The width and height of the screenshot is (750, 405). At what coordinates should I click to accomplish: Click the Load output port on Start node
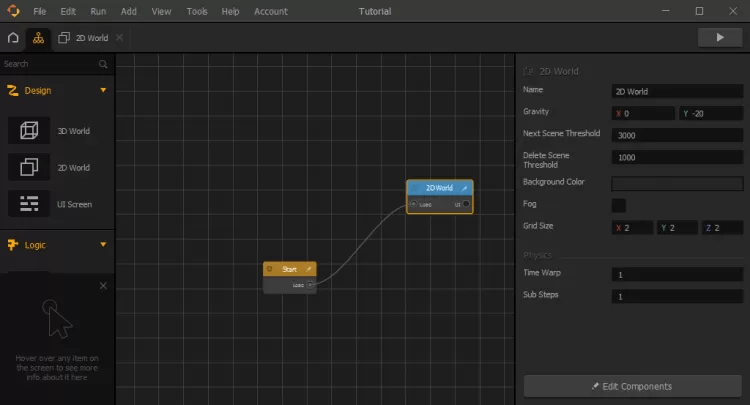click(x=310, y=285)
